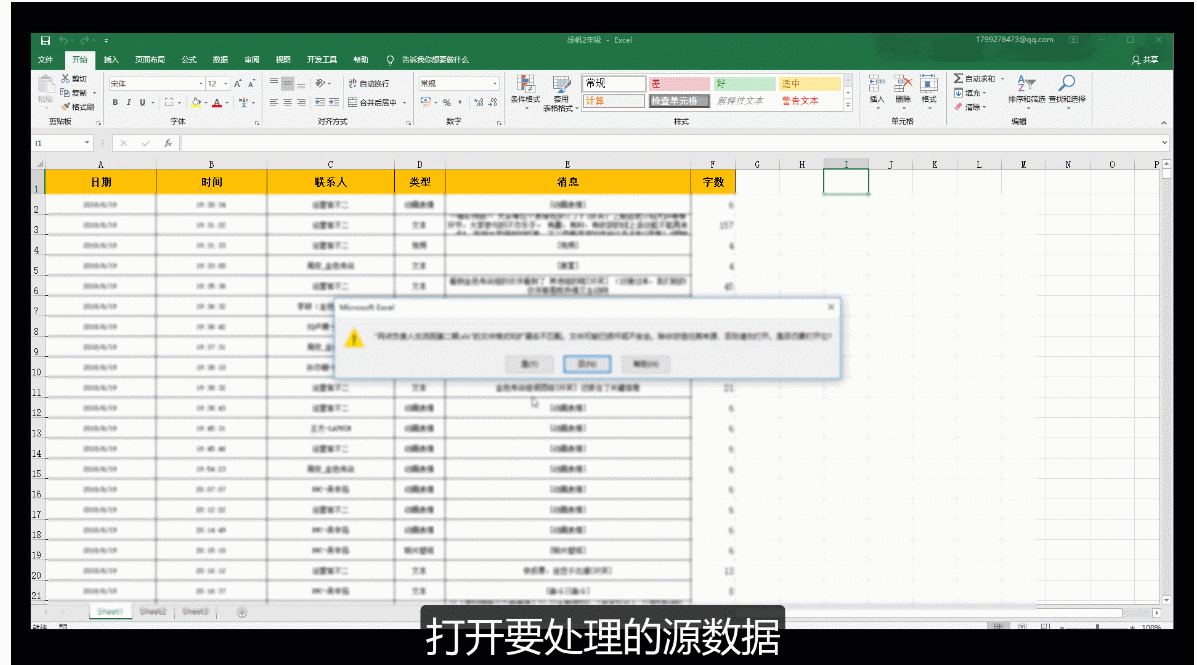Image resolution: width=1197 pixels, height=665 pixels.
Task: Expand the cell styles gallery
Action: pos(847,105)
